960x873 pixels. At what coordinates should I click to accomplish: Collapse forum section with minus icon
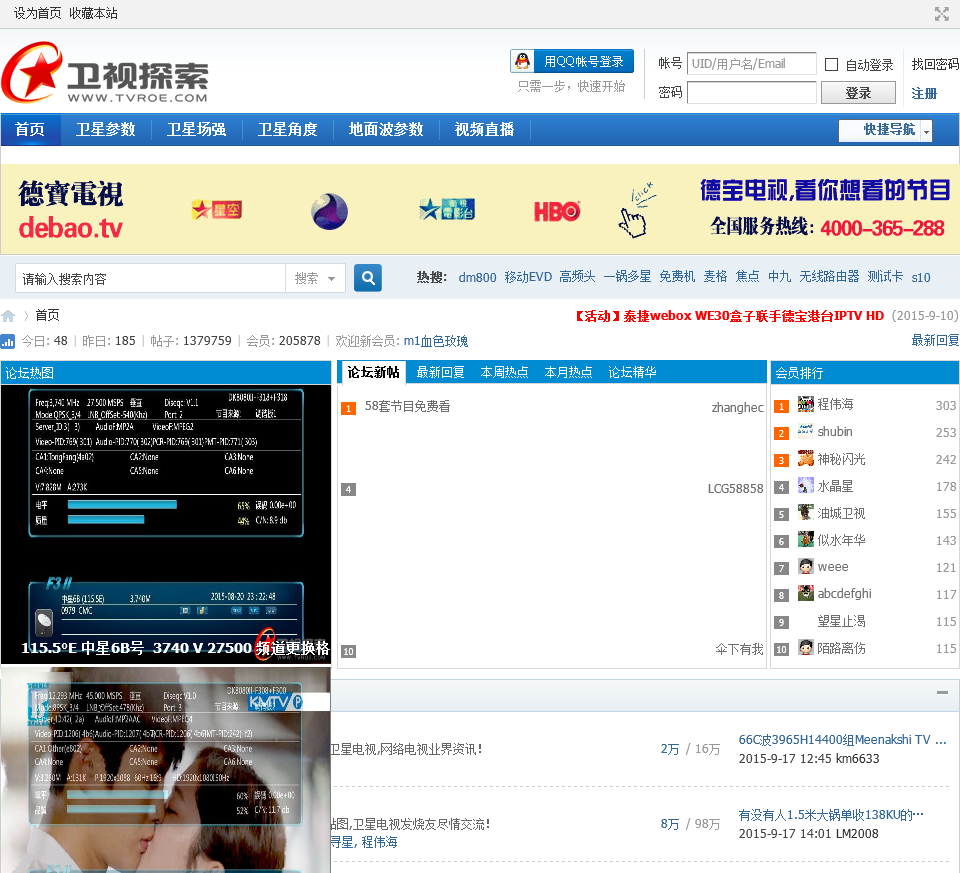click(942, 692)
